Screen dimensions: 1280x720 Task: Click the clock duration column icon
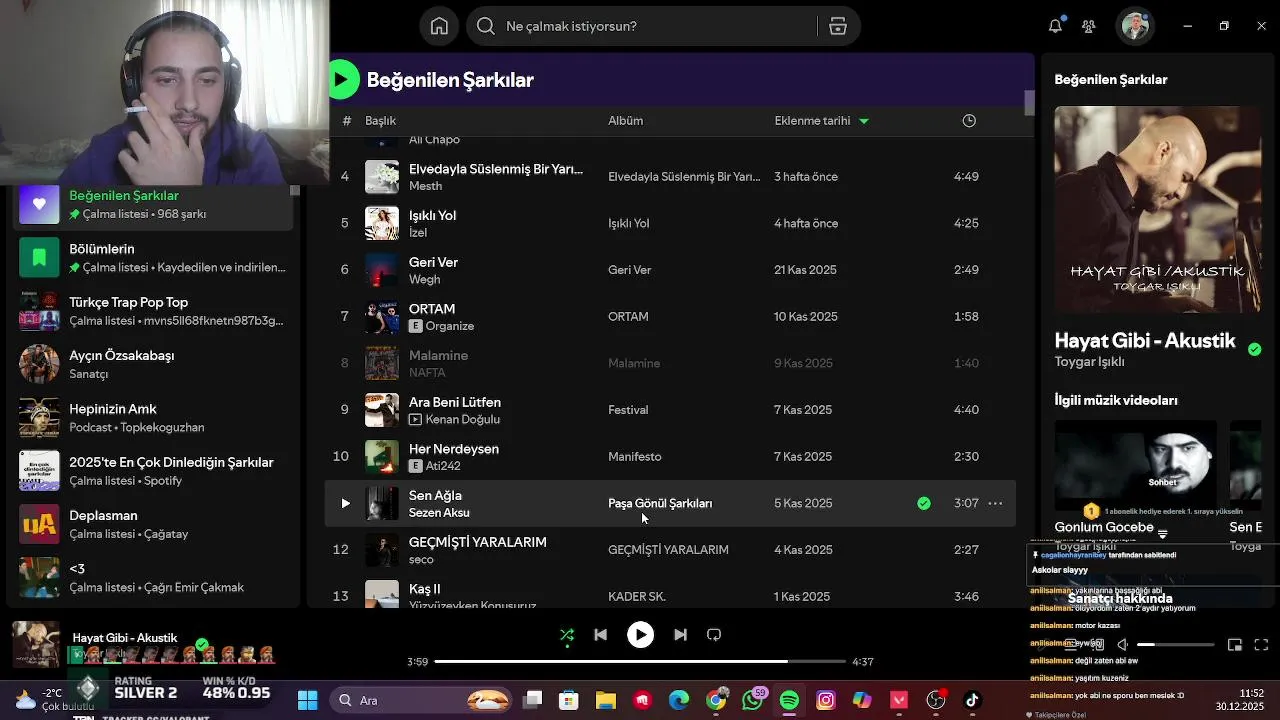click(969, 120)
